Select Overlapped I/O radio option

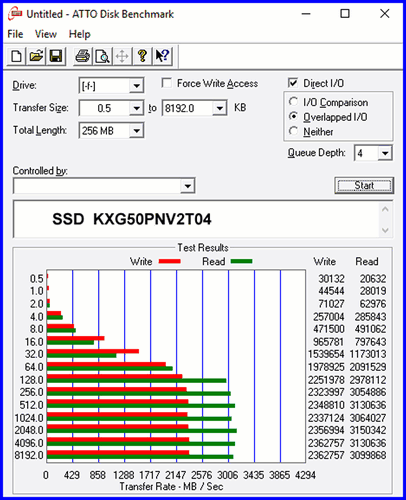click(x=293, y=116)
